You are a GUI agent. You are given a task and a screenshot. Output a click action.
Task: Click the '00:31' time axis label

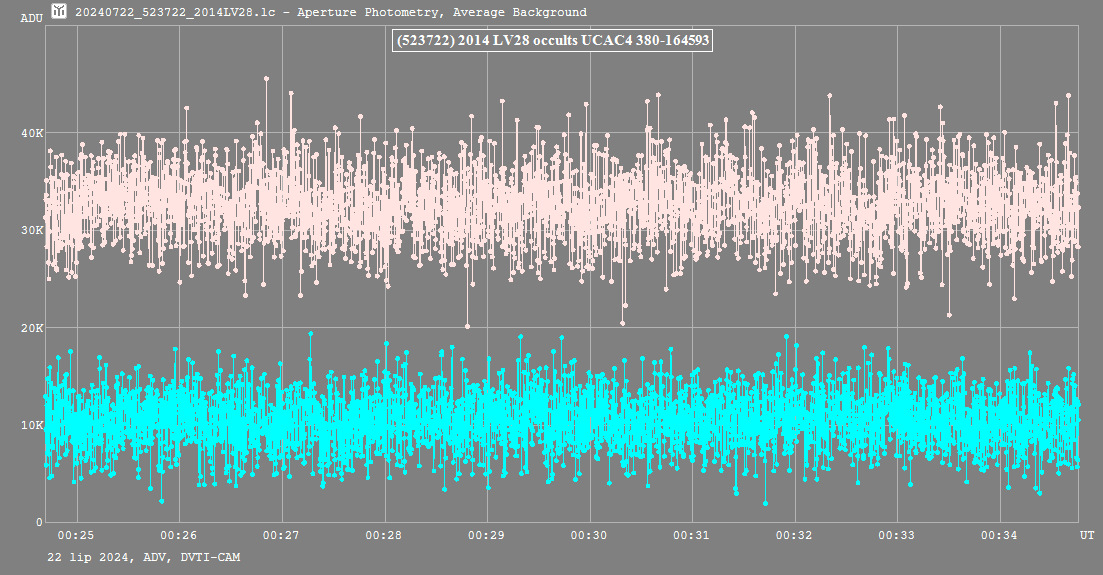tap(691, 536)
